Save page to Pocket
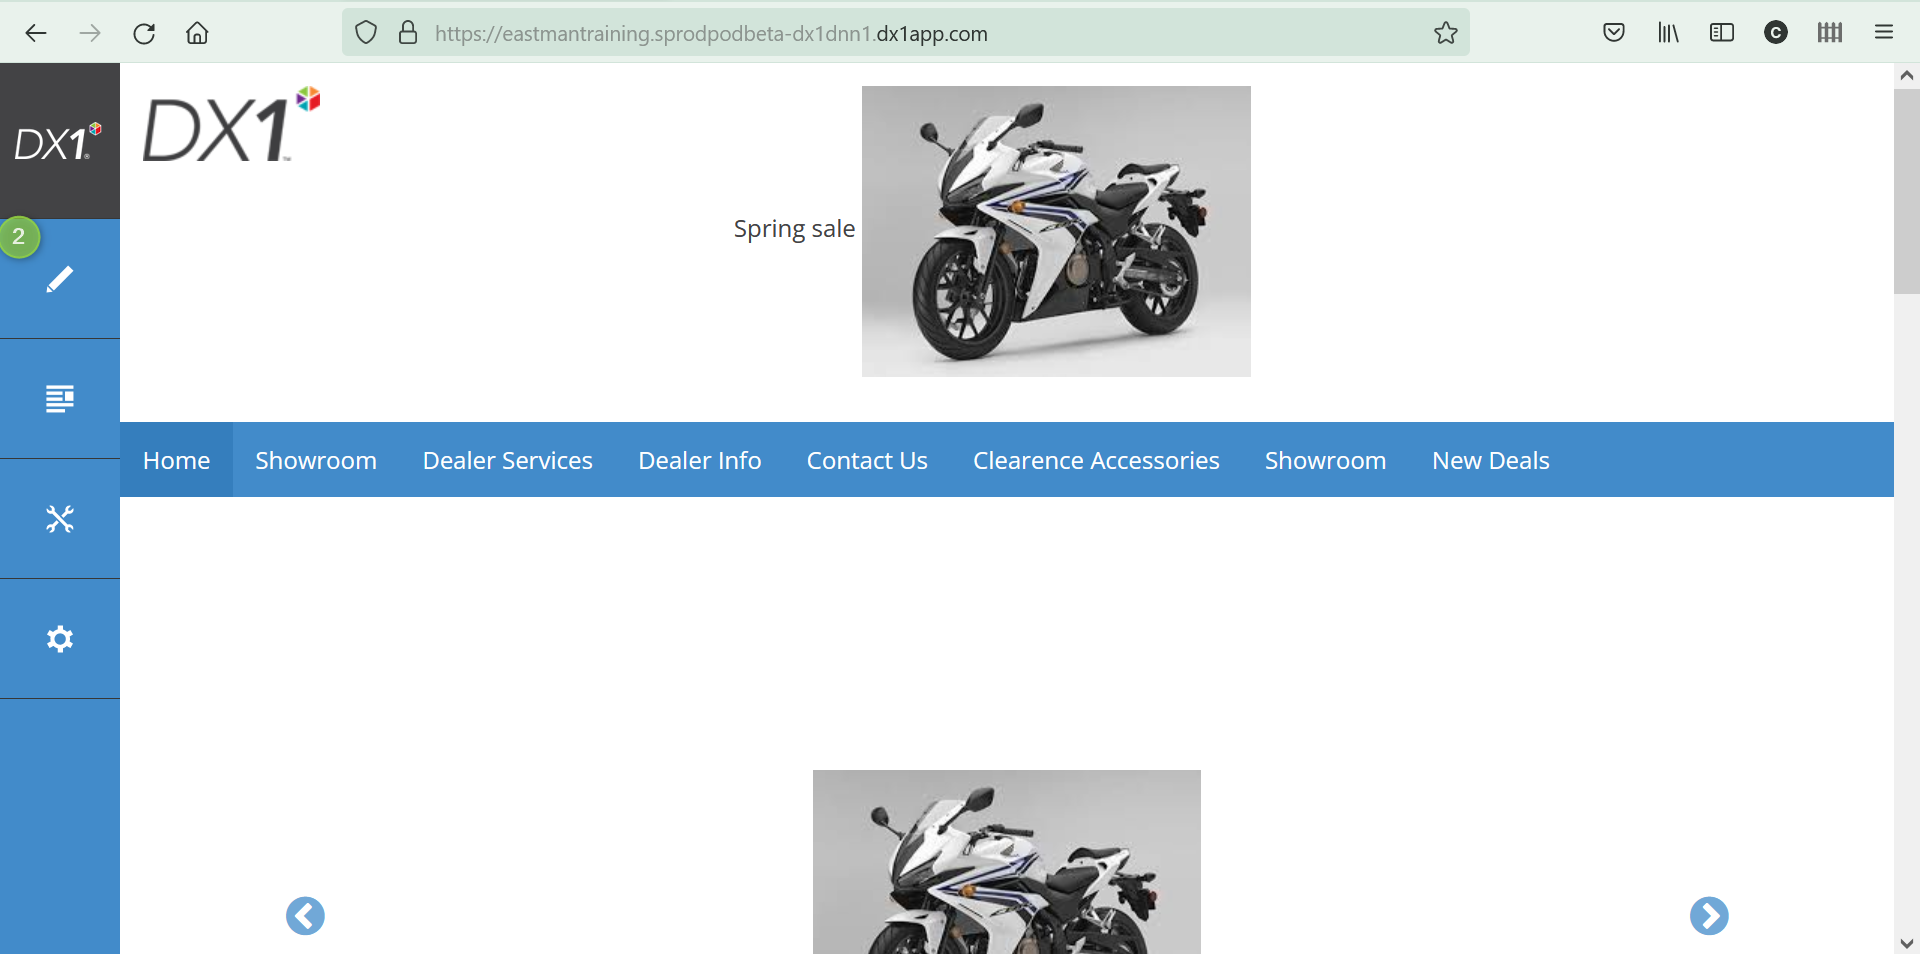 [1614, 33]
